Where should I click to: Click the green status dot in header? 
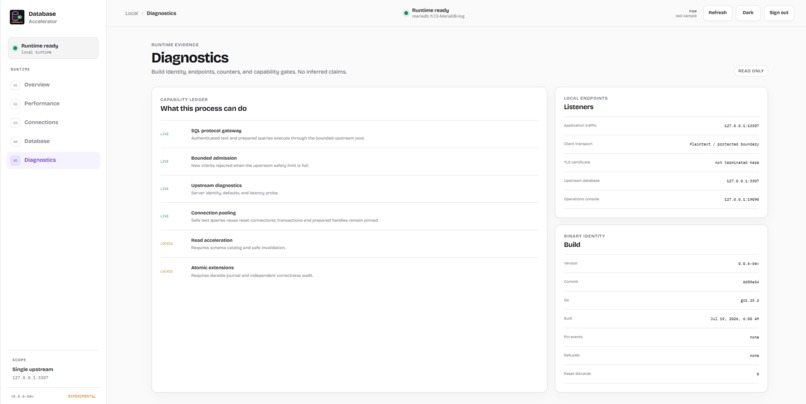coord(406,13)
